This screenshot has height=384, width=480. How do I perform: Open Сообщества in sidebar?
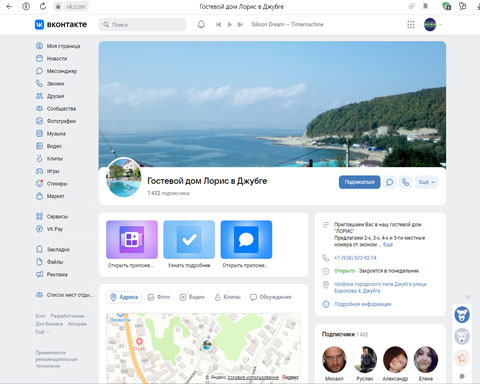click(x=56, y=109)
